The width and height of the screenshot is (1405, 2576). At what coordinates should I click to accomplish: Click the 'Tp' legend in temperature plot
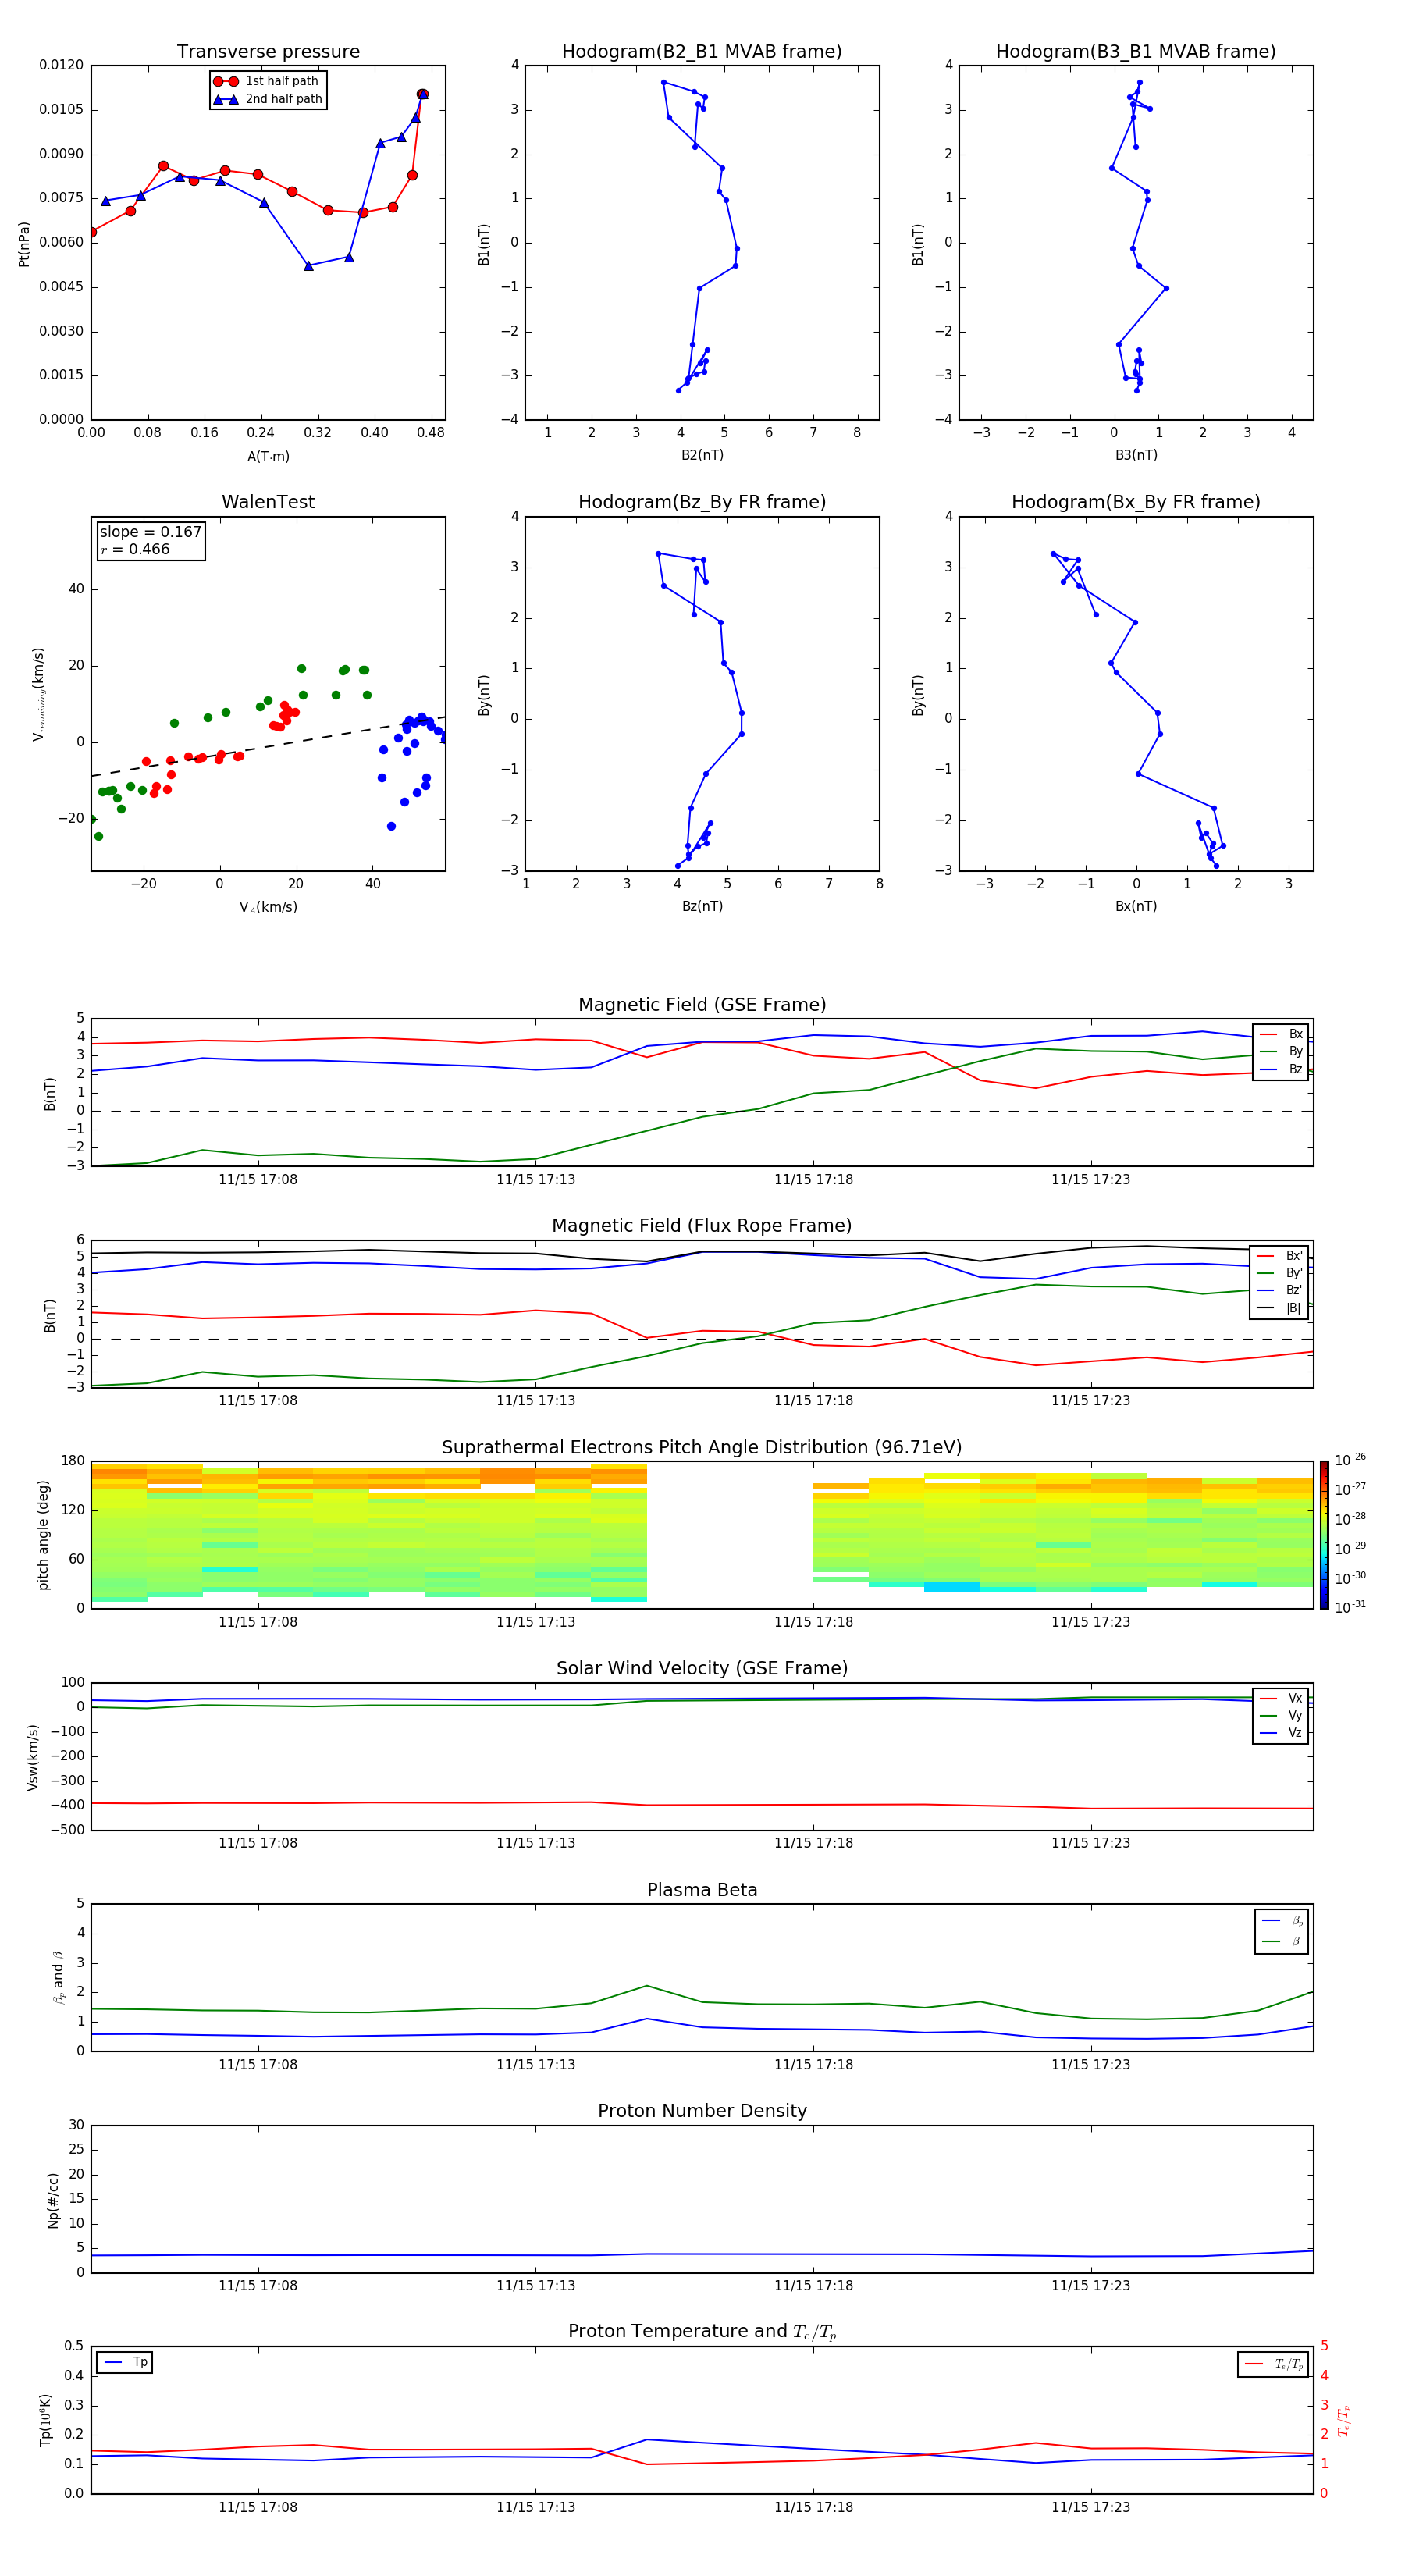coord(125,2362)
